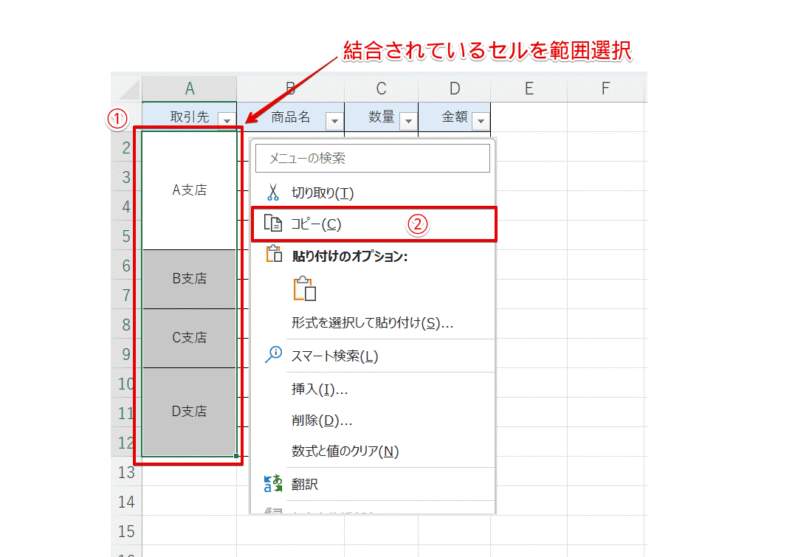Select row 15 header
The width and height of the screenshot is (812, 557).
pos(126,531)
